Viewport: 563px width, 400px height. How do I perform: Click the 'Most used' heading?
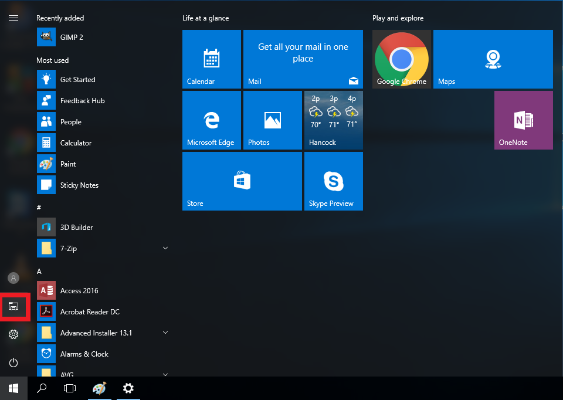[52, 60]
